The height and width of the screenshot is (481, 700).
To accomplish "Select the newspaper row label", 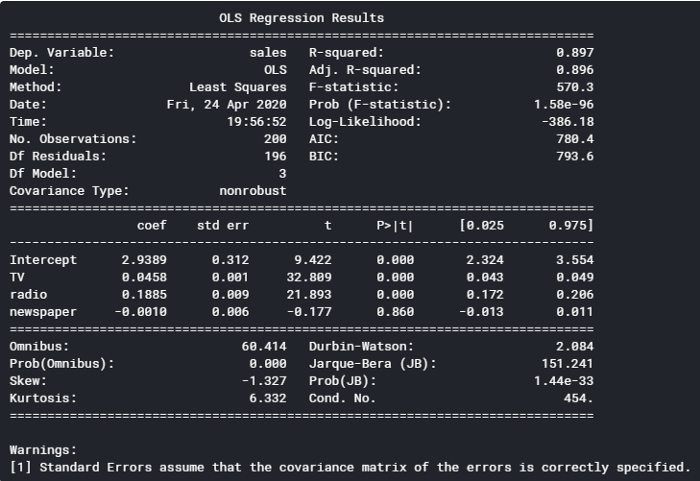I will tap(43, 311).
